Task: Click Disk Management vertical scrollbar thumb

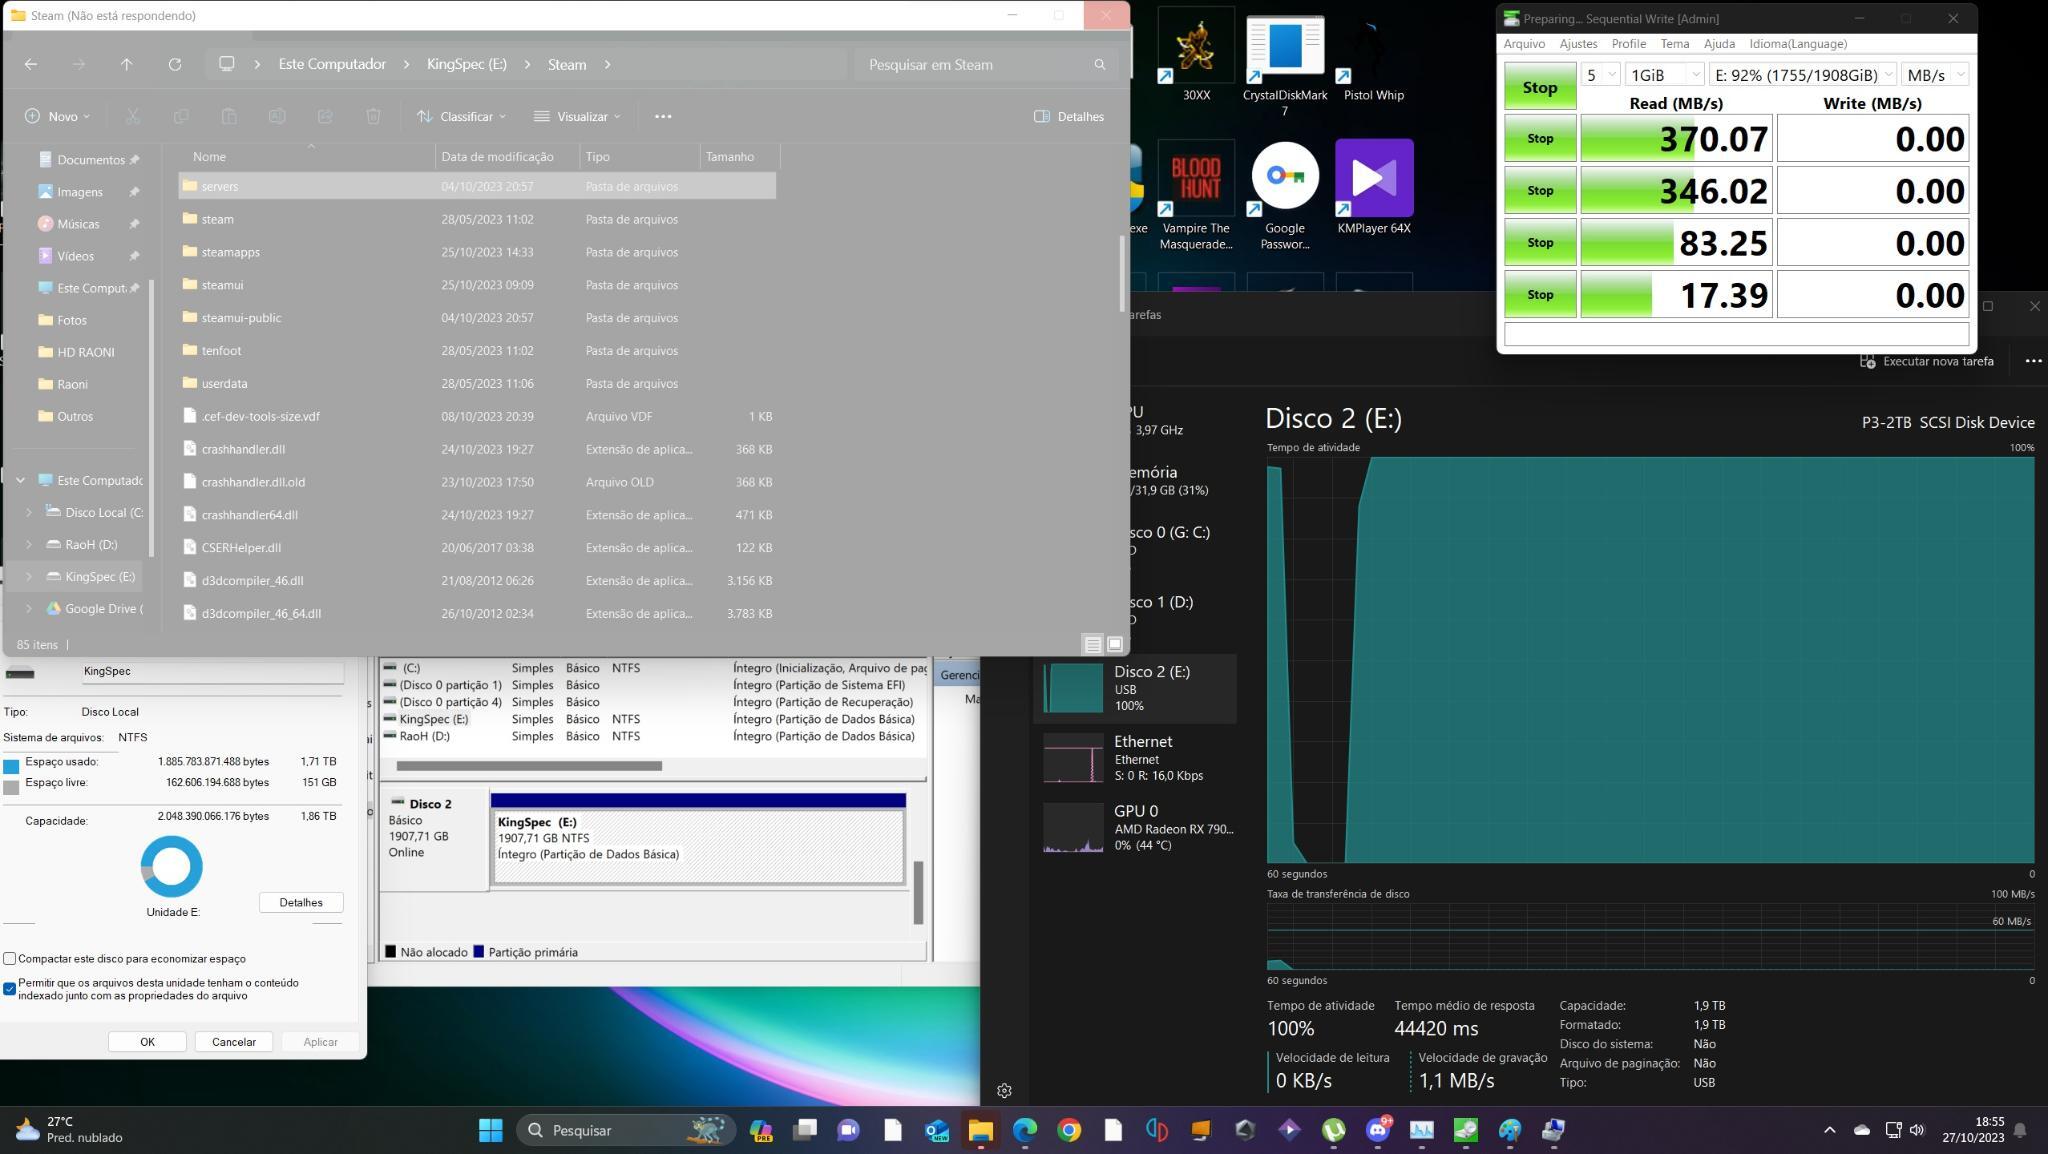Action: [918, 892]
